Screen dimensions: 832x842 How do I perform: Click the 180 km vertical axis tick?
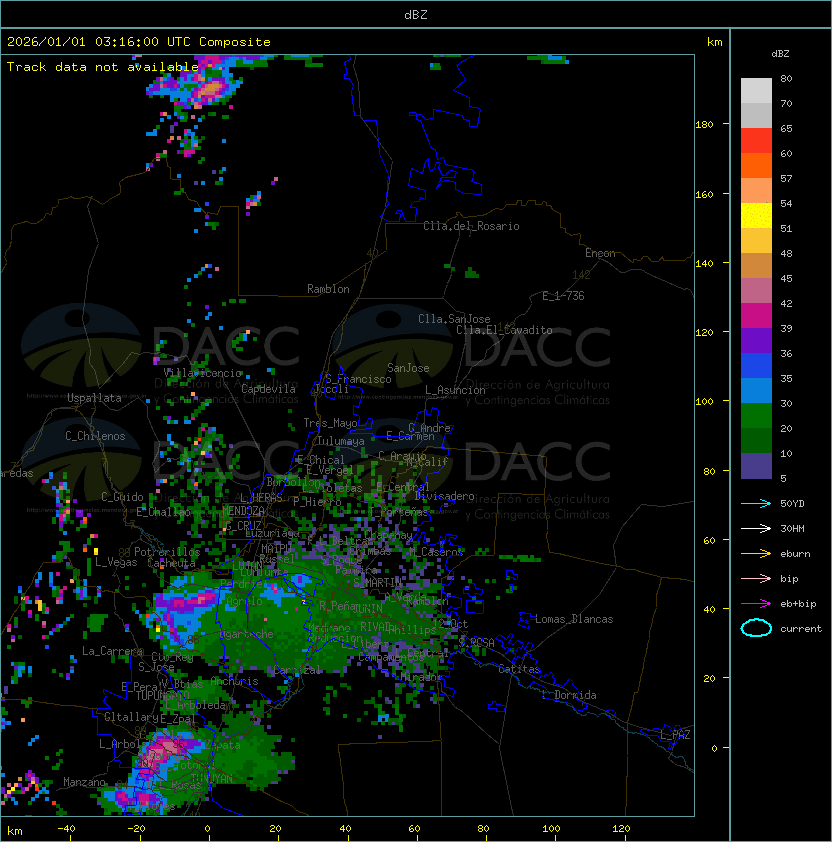(x=704, y=125)
